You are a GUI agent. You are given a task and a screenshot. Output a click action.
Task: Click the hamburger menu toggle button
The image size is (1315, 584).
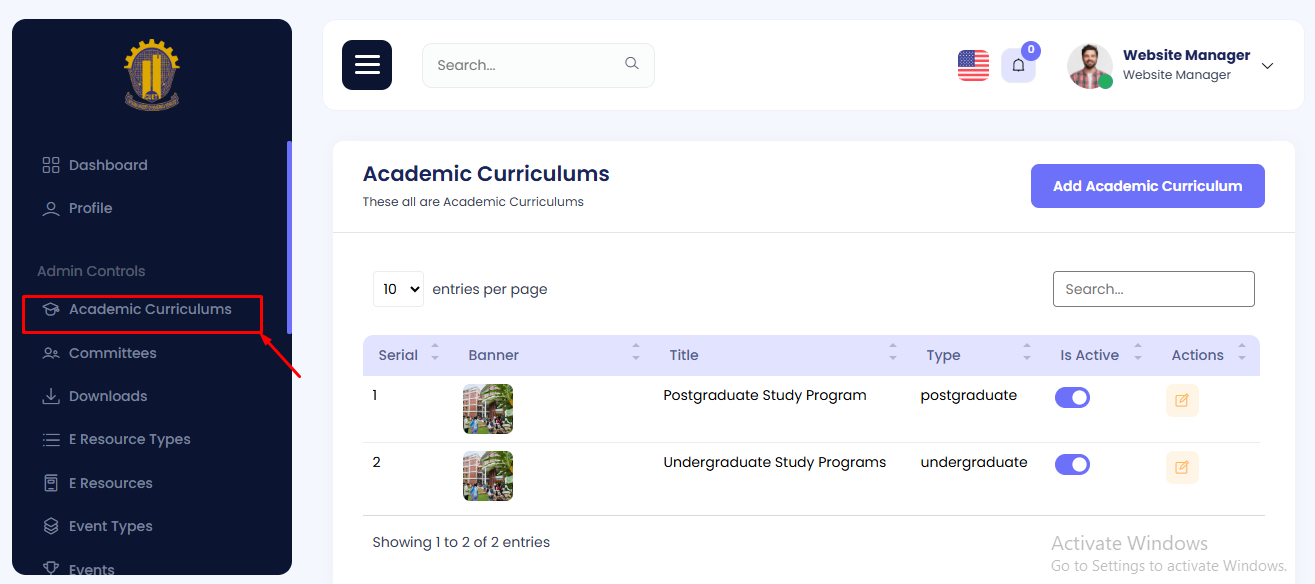[367, 65]
